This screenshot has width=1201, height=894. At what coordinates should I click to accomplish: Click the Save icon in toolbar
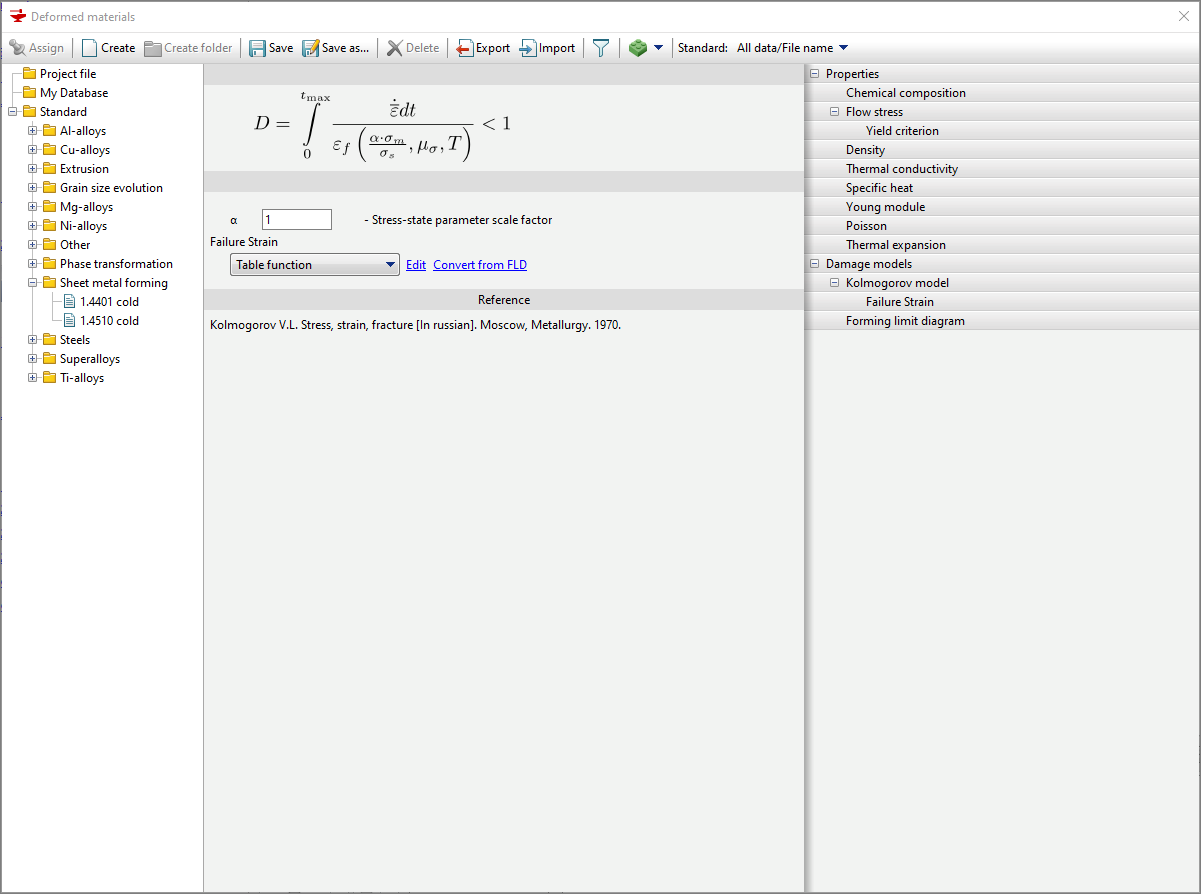coord(258,48)
